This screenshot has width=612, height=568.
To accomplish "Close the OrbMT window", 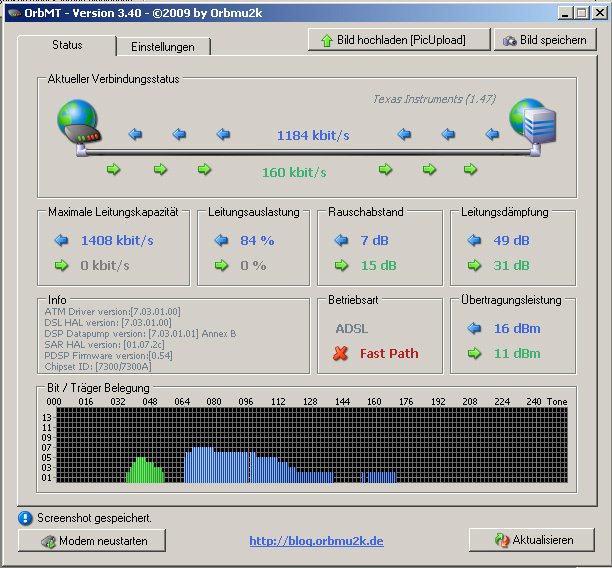I will (x=600, y=13).
